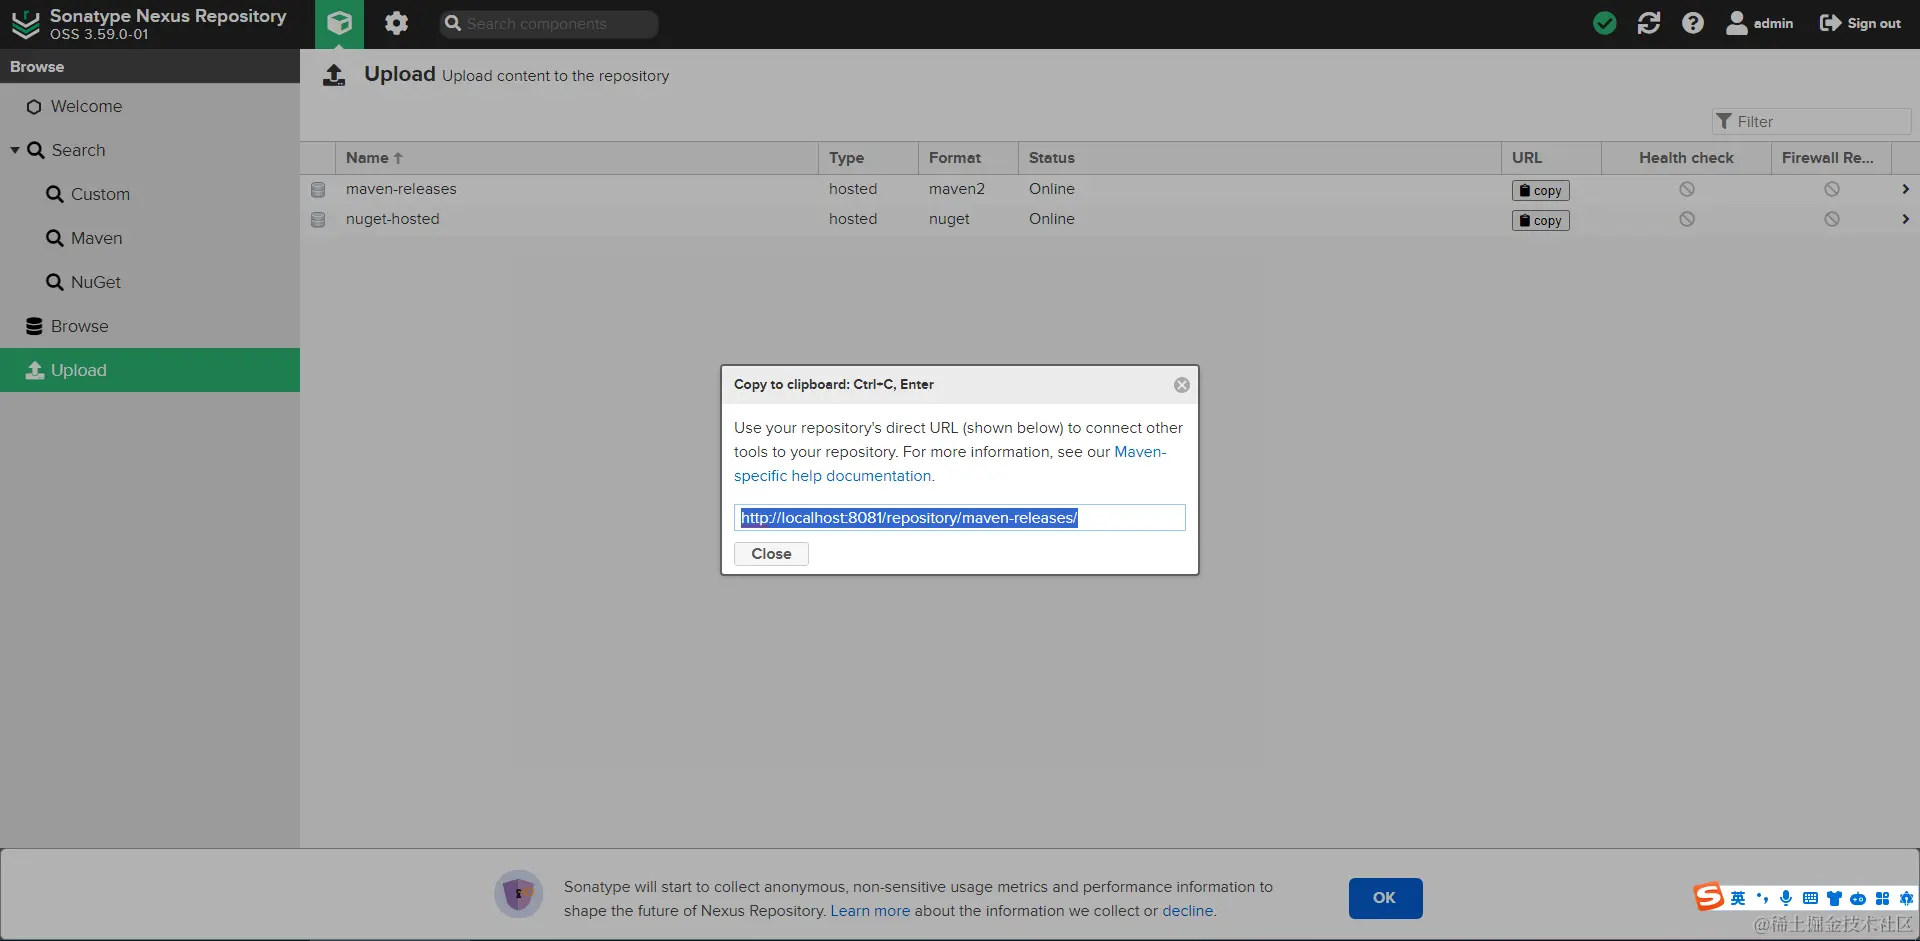Sort by the Format column header
This screenshot has height=941, width=1920.
coord(968,158)
